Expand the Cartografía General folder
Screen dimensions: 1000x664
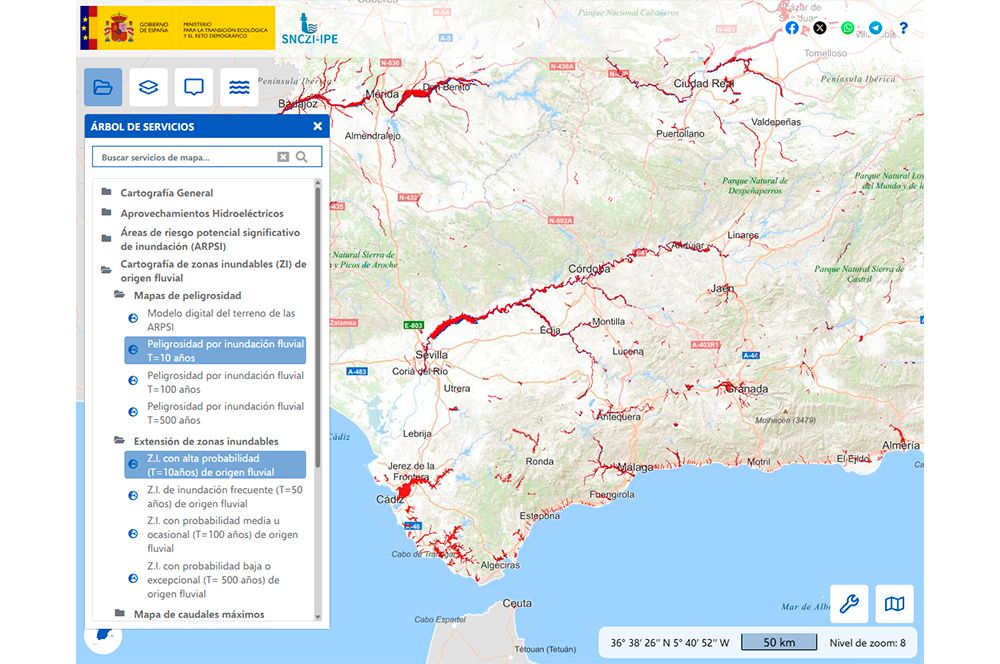(x=105, y=192)
